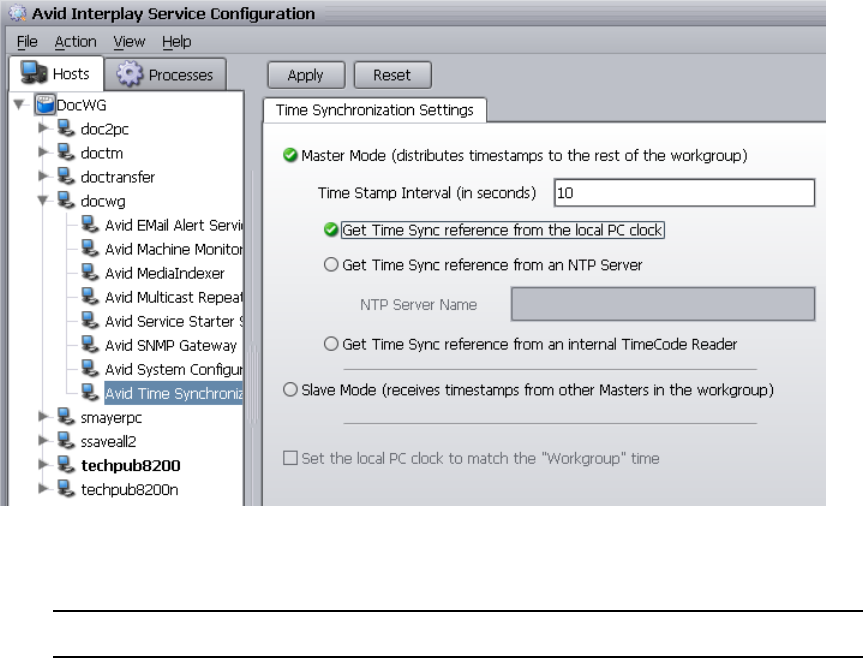
Task: Select the smayerpc host label
Action: coord(111,418)
